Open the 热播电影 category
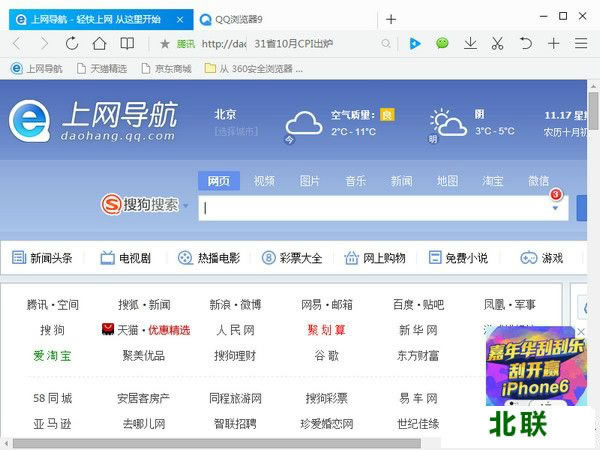600x450 pixels. [209, 258]
